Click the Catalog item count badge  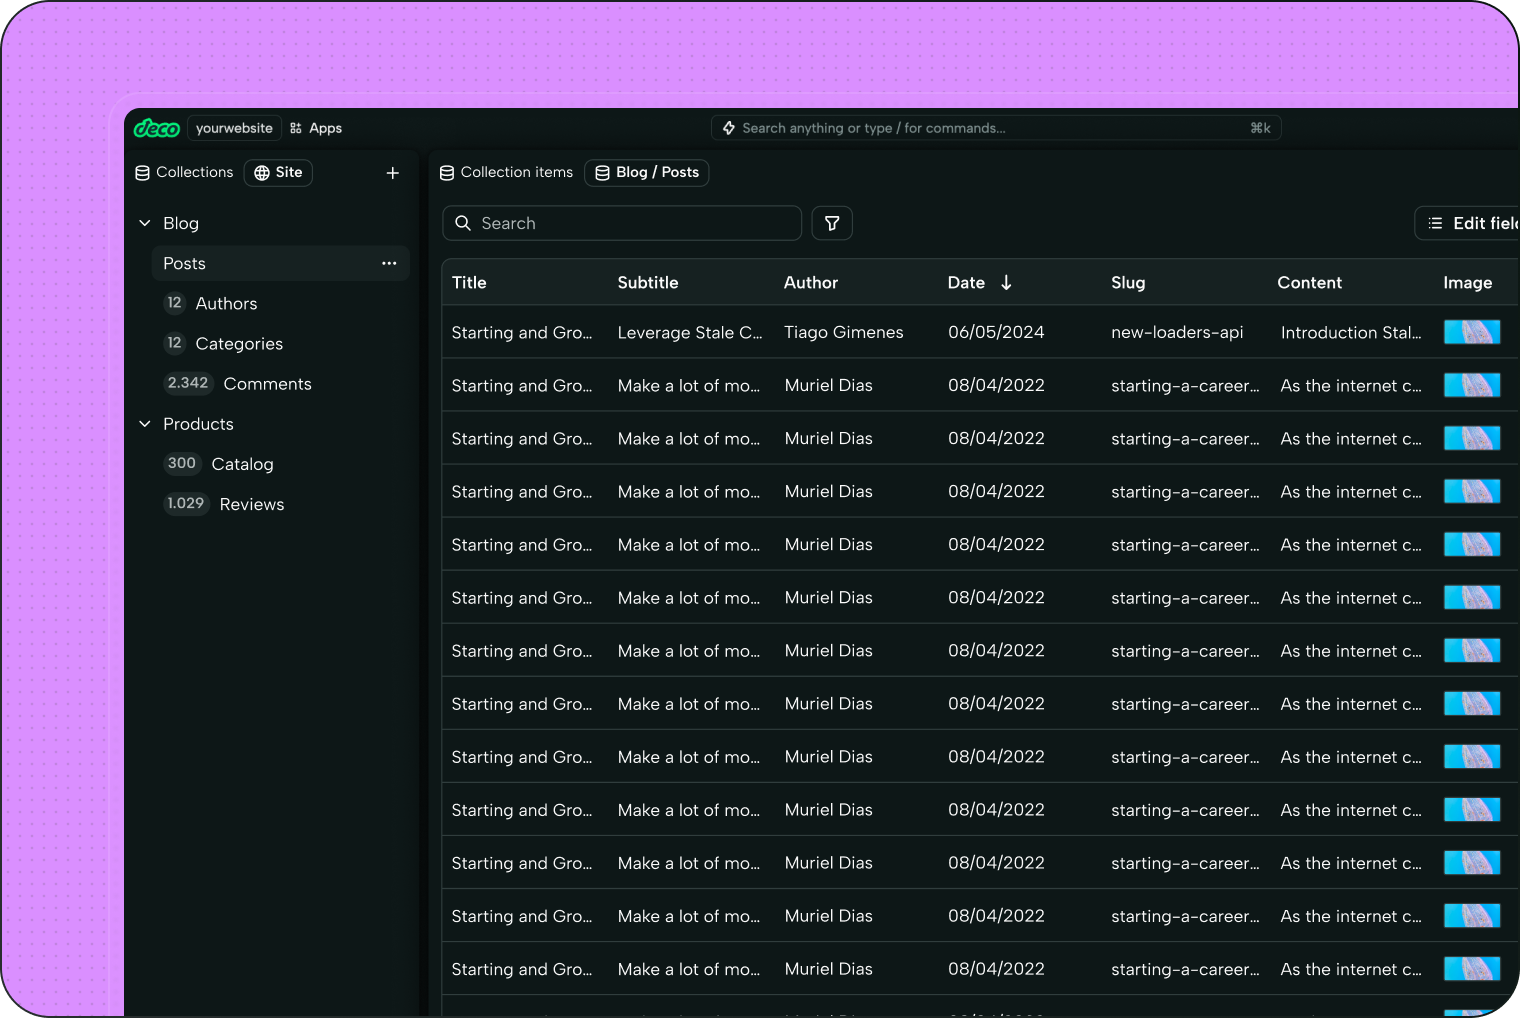(182, 463)
